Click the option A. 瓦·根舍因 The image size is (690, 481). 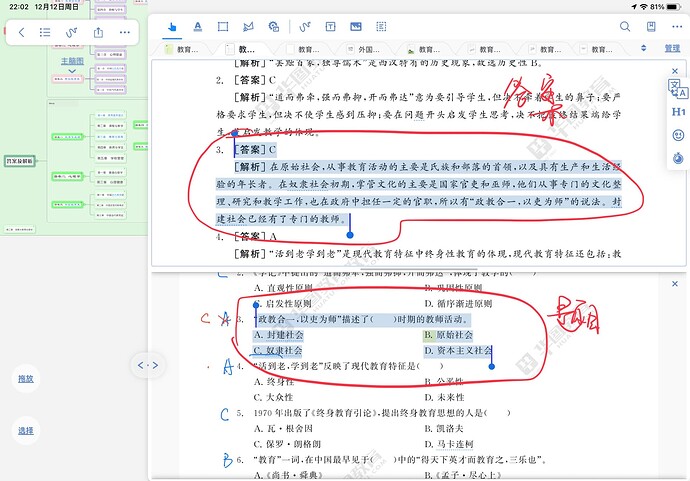[x=283, y=429]
